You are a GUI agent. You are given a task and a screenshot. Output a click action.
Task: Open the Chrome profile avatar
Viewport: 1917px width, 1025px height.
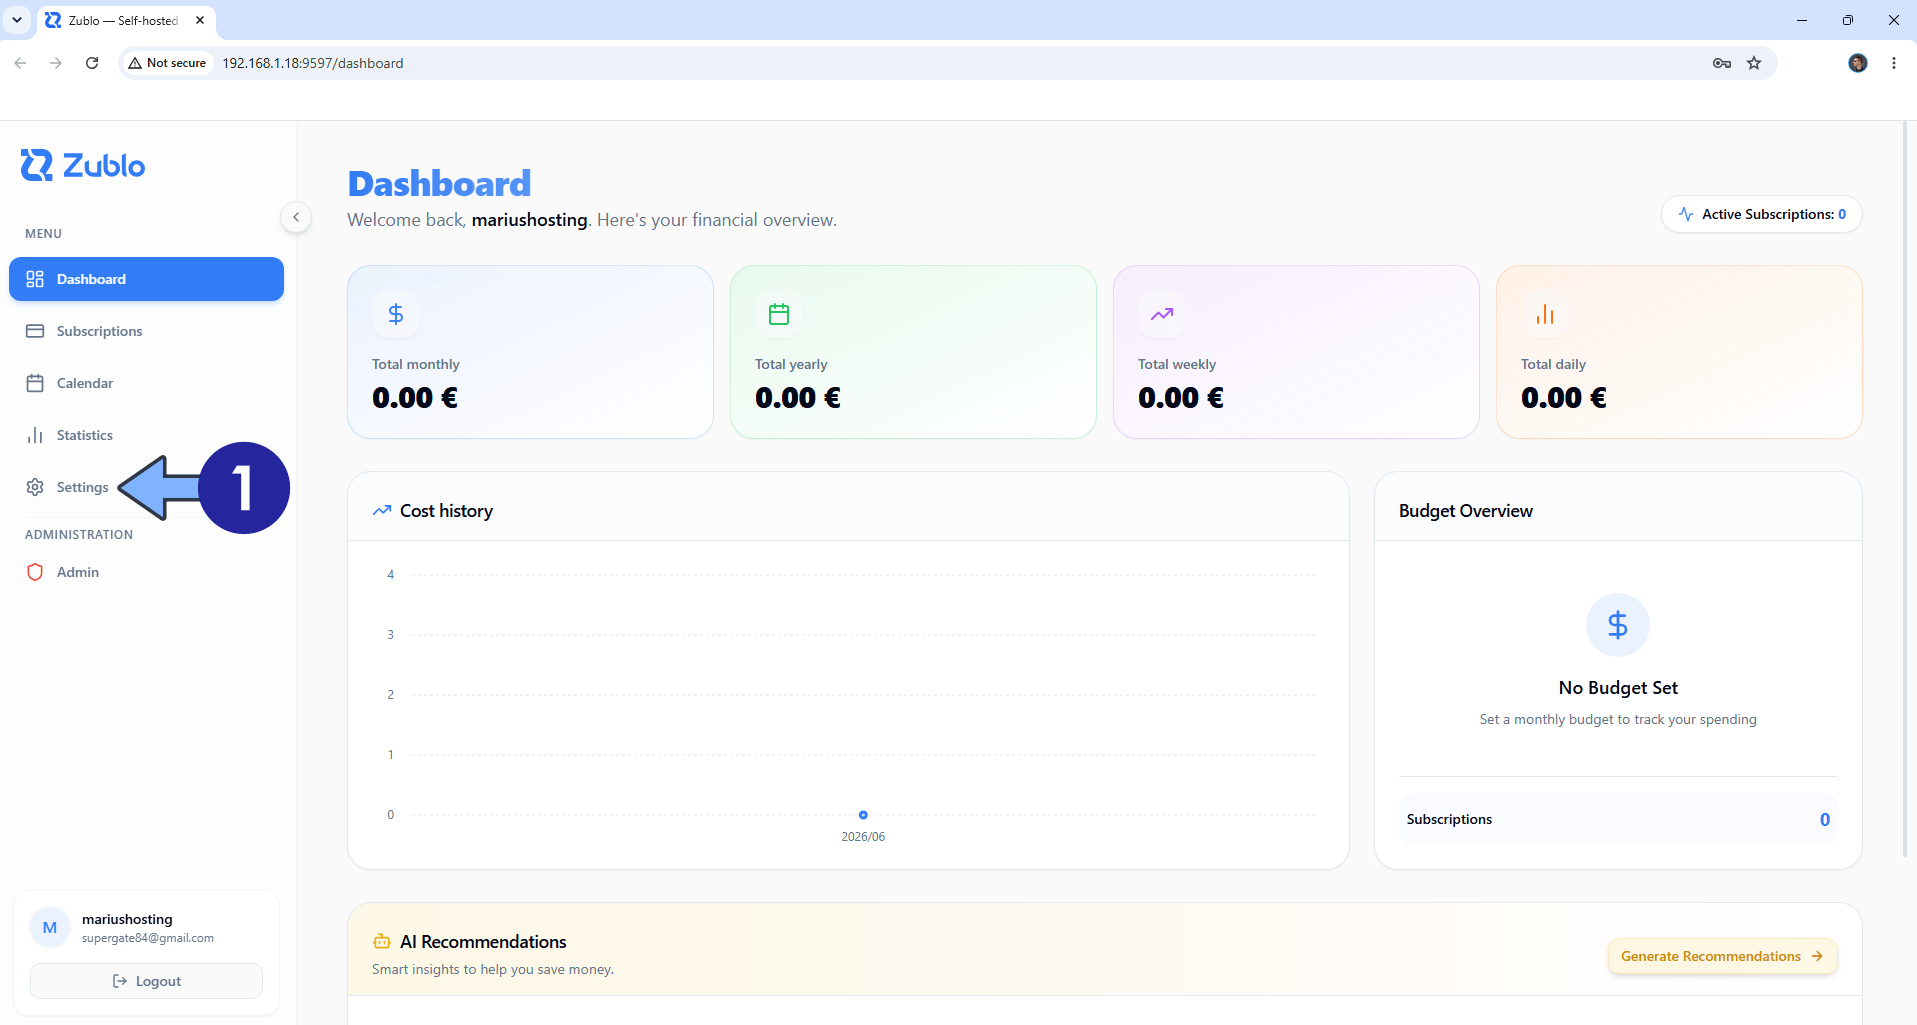[1858, 63]
